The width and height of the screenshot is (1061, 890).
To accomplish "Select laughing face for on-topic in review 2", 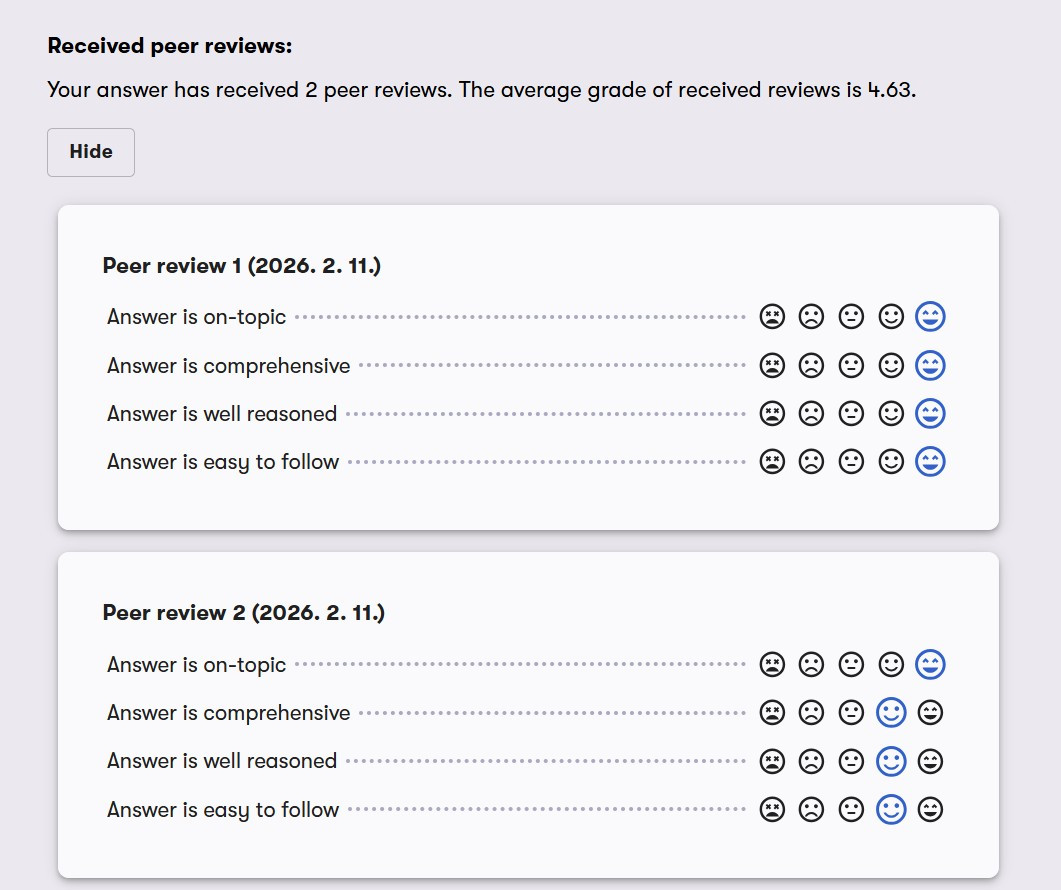I will pos(930,664).
